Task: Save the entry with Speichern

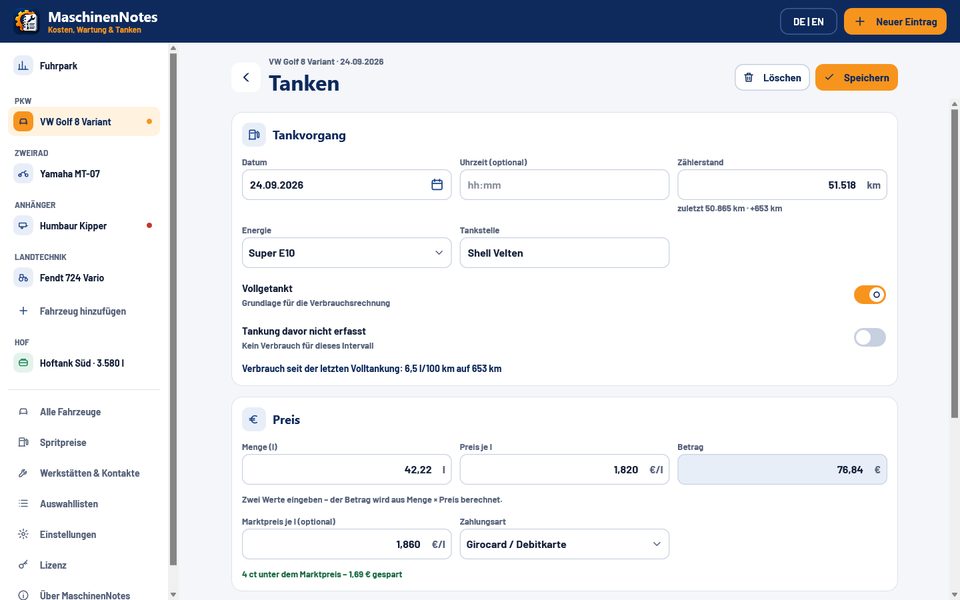Action: point(856,78)
